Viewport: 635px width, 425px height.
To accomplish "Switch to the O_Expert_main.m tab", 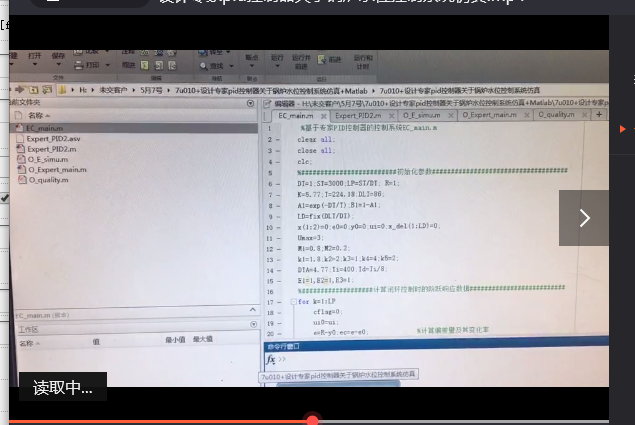I will (x=489, y=115).
